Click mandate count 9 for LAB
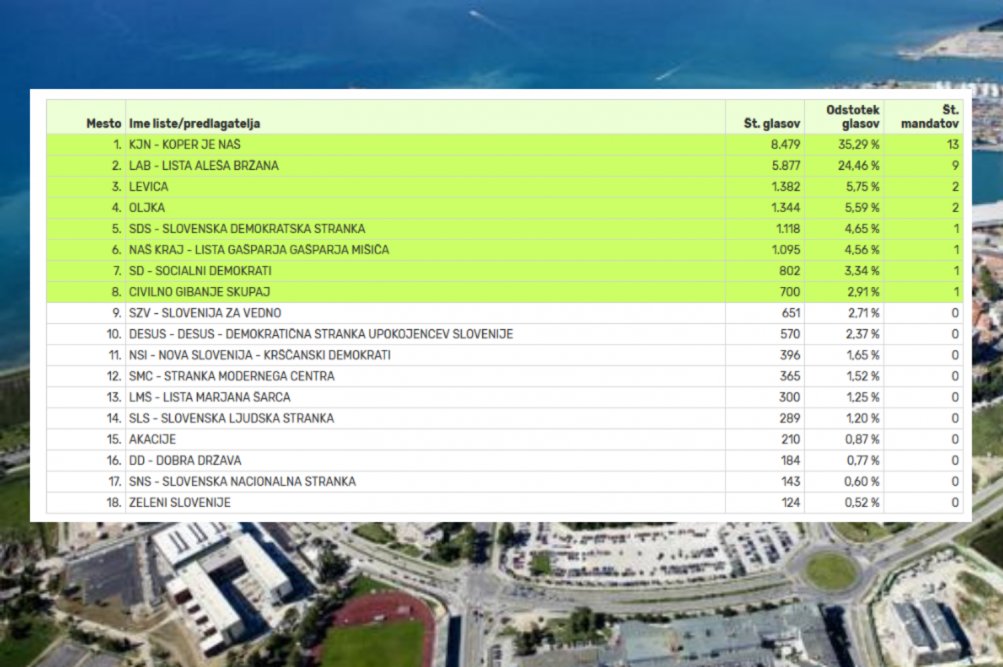 [956, 166]
